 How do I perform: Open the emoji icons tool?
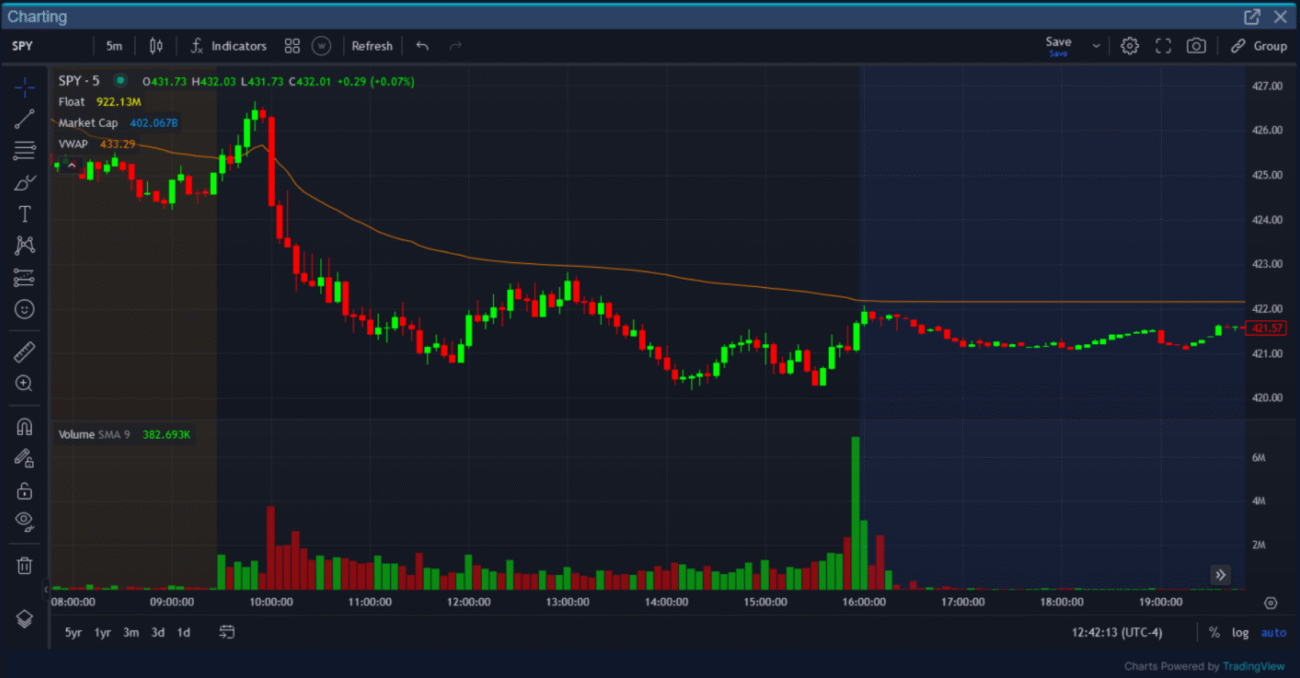tap(24, 309)
